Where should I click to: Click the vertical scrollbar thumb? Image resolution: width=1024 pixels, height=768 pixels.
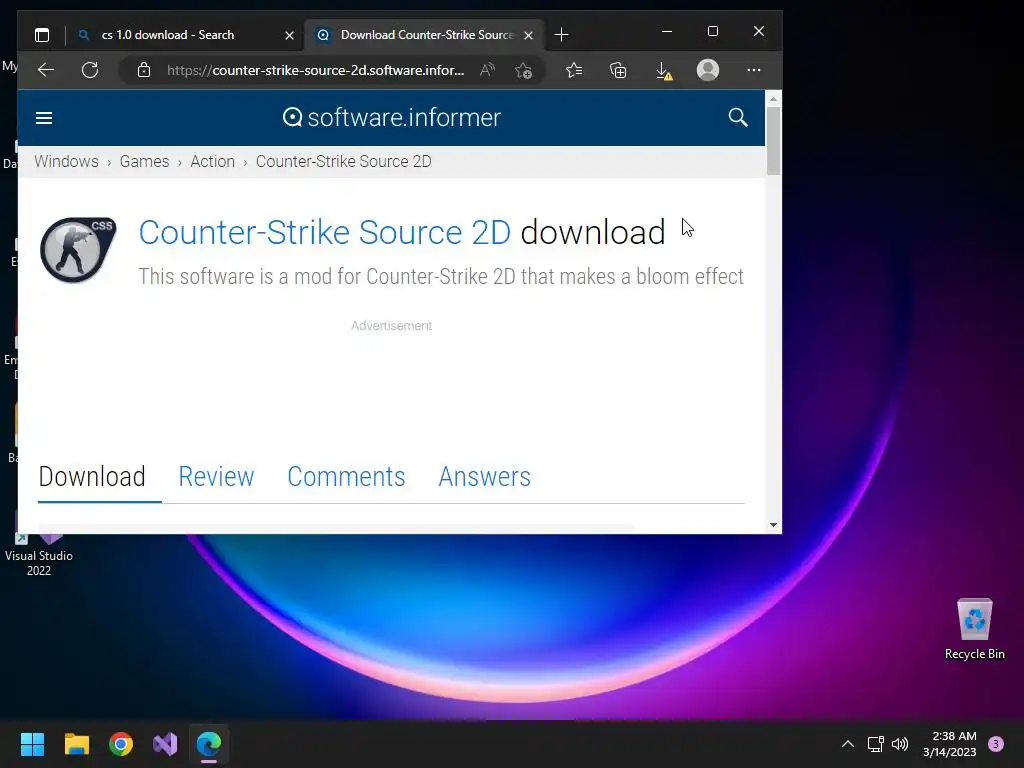click(x=773, y=141)
